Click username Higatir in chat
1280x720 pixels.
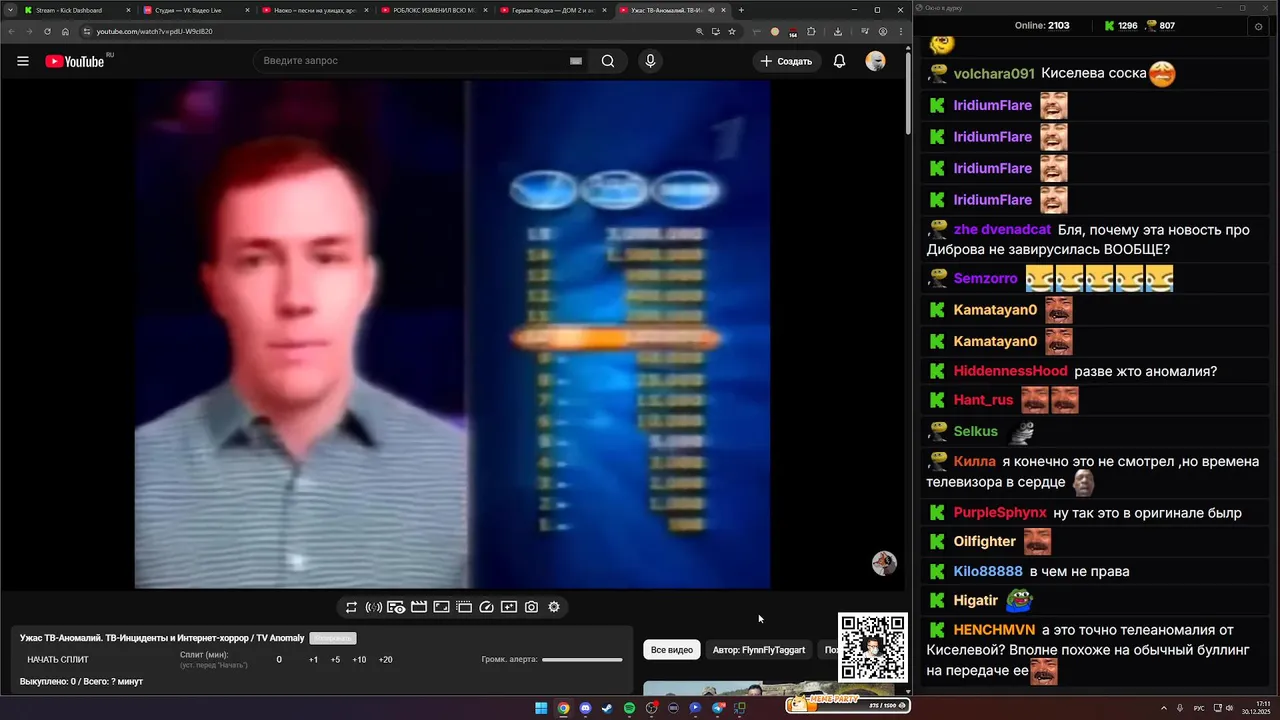pos(975,601)
